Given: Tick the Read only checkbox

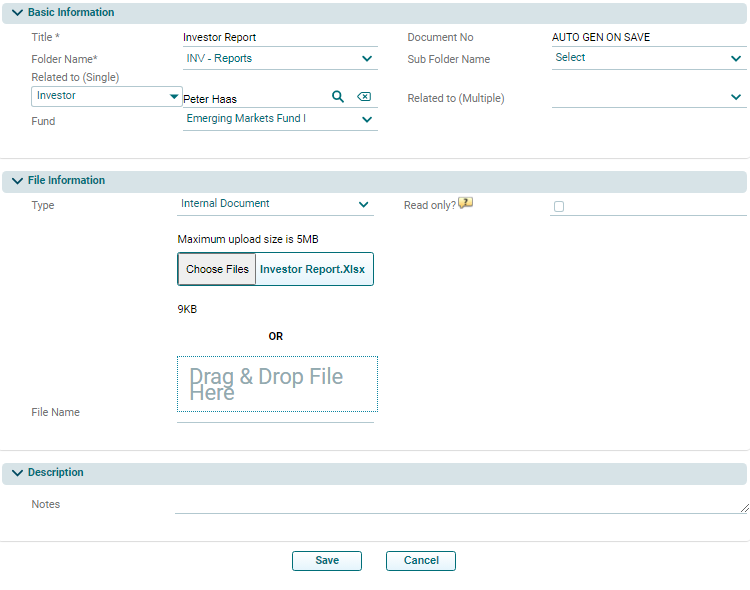Looking at the screenshot, I should tap(559, 206).
